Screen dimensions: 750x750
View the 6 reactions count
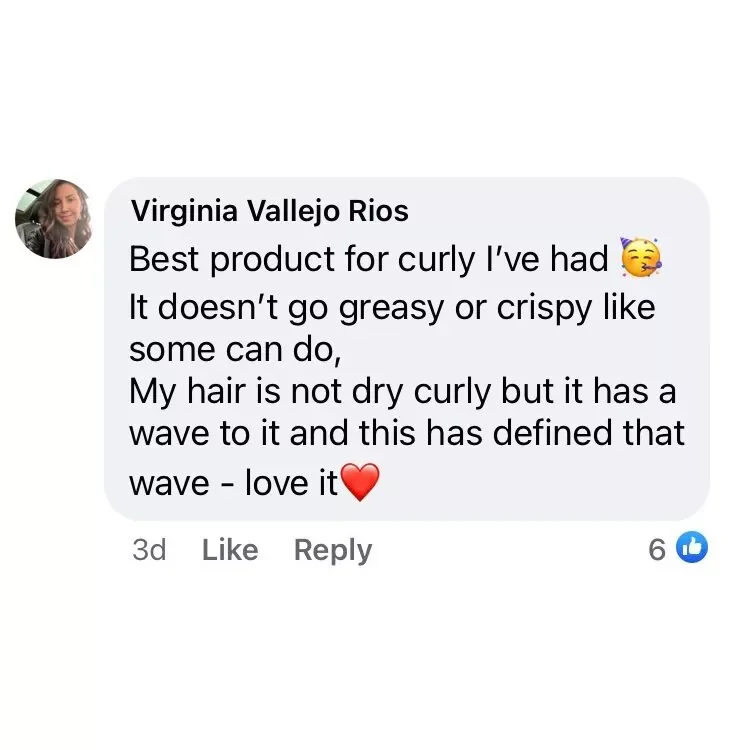[657, 549]
